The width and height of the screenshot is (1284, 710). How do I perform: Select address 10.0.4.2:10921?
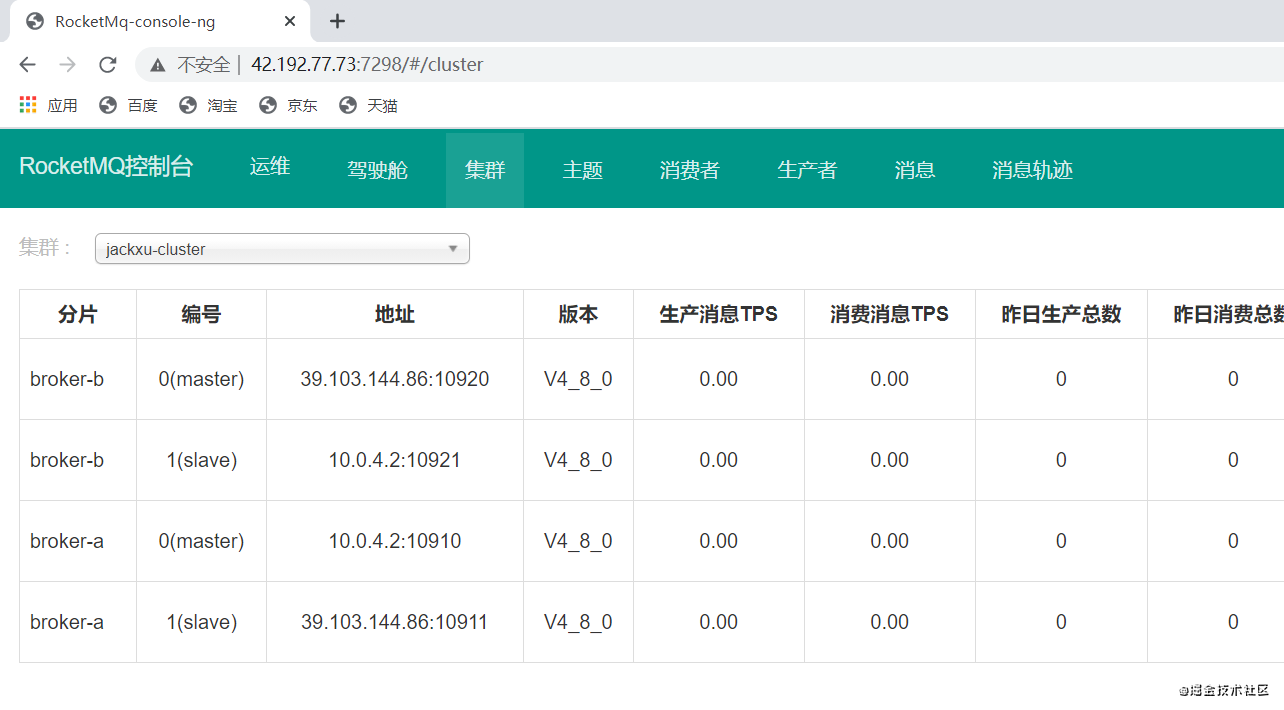point(395,460)
